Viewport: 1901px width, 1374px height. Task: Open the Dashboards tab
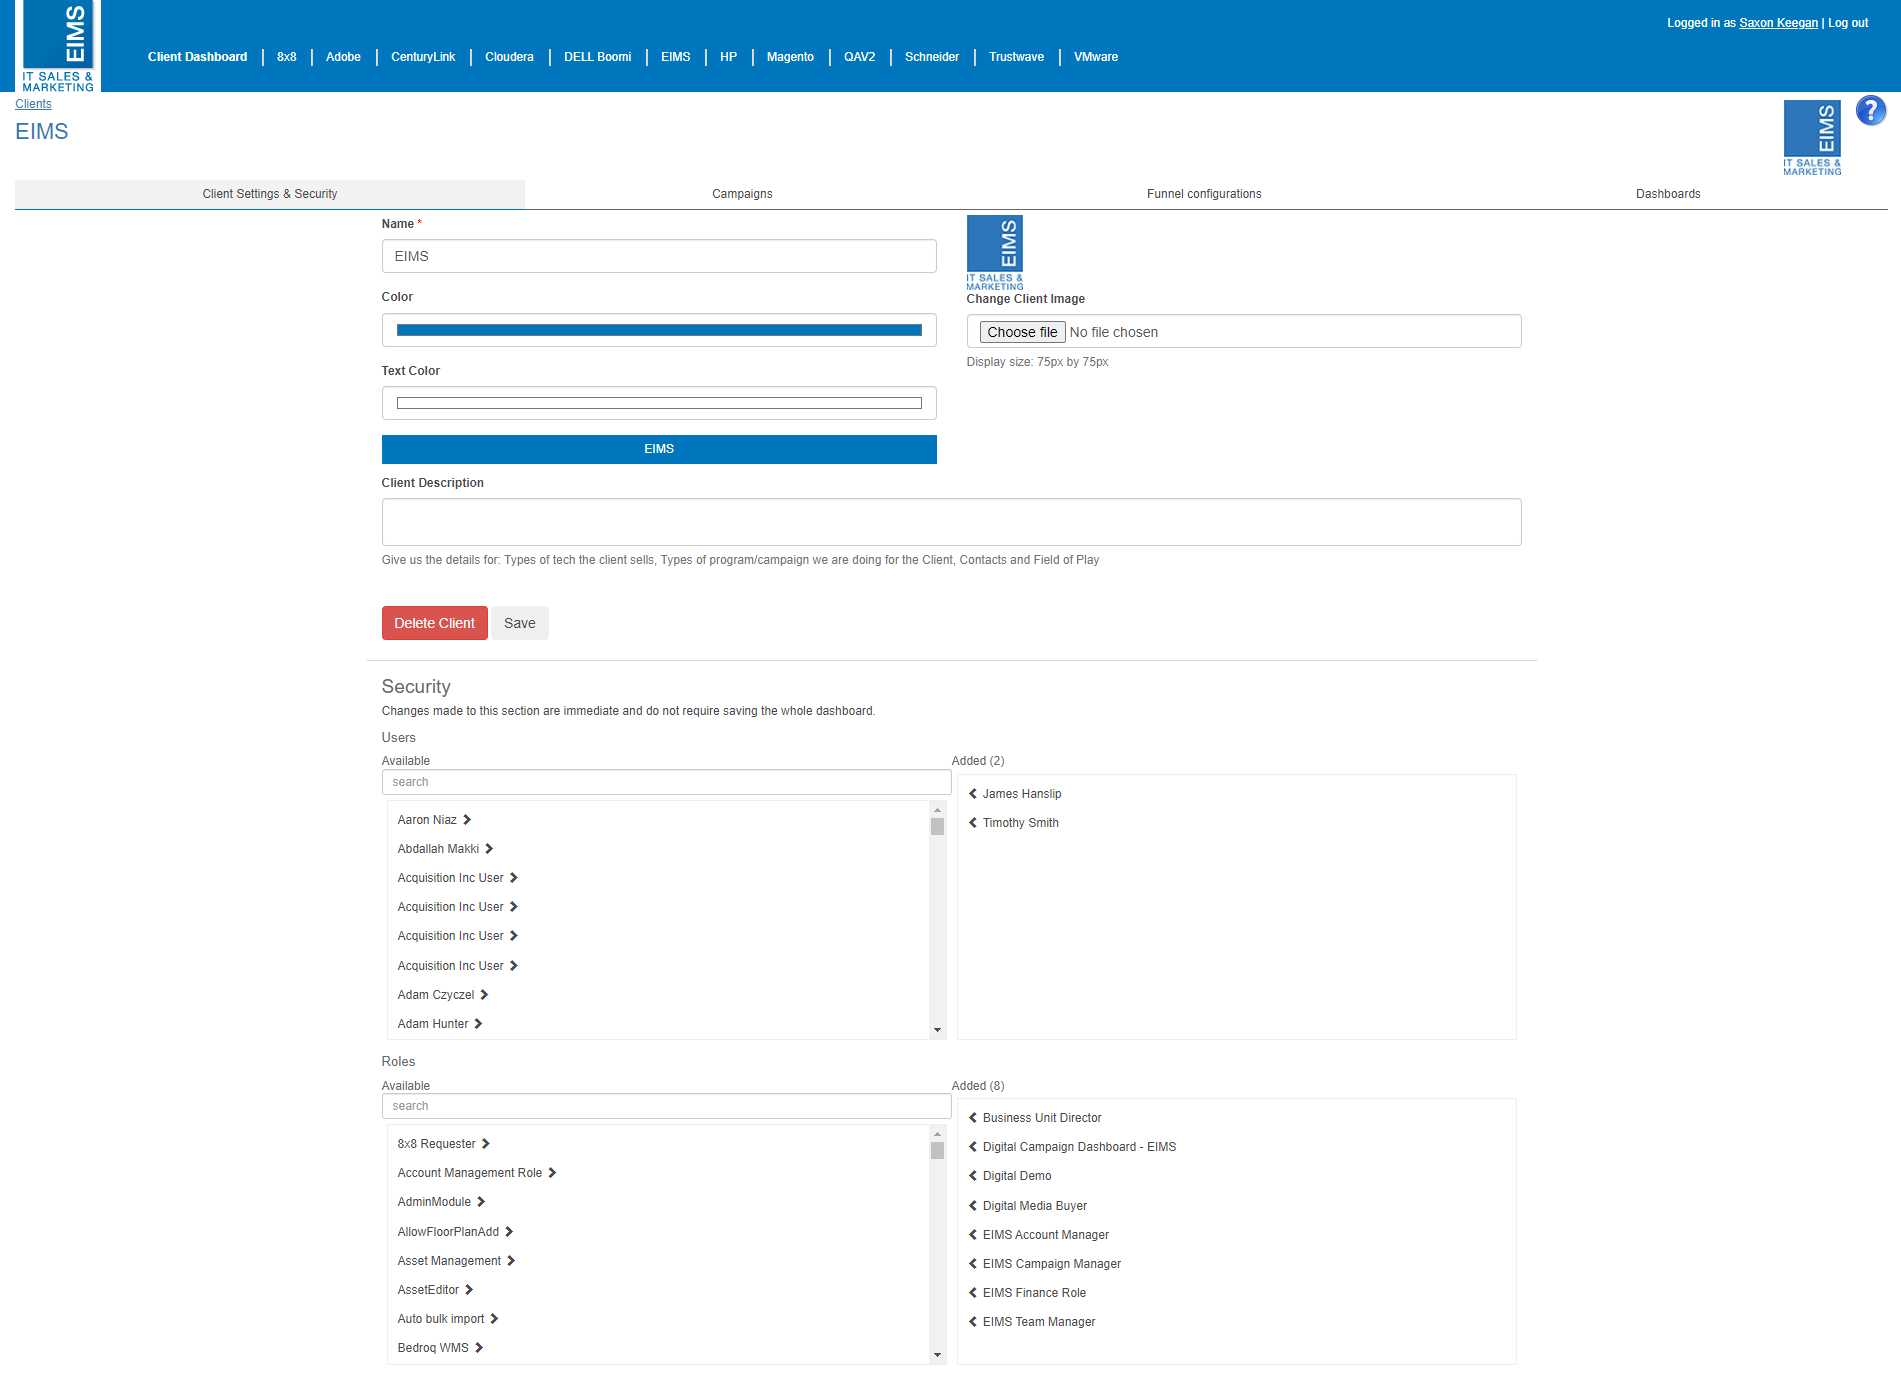point(1668,194)
